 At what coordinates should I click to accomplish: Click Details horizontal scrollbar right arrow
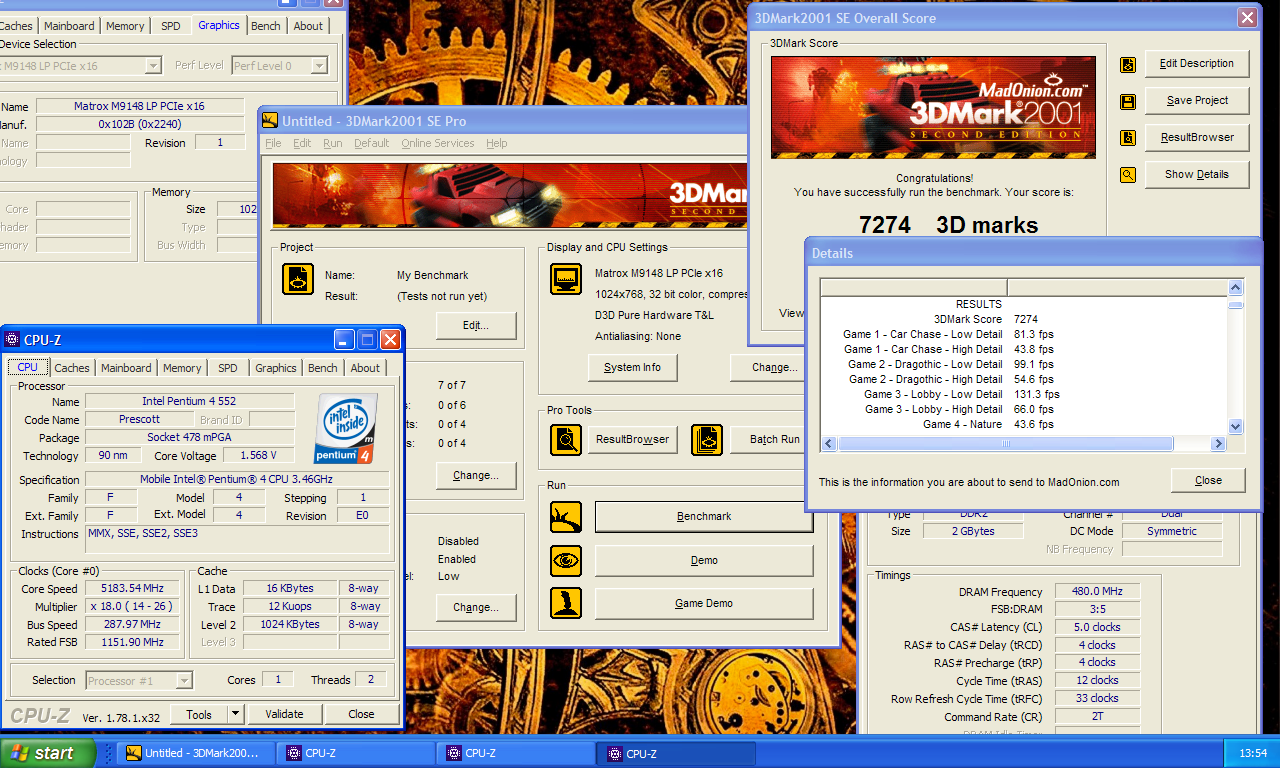click(x=1218, y=443)
